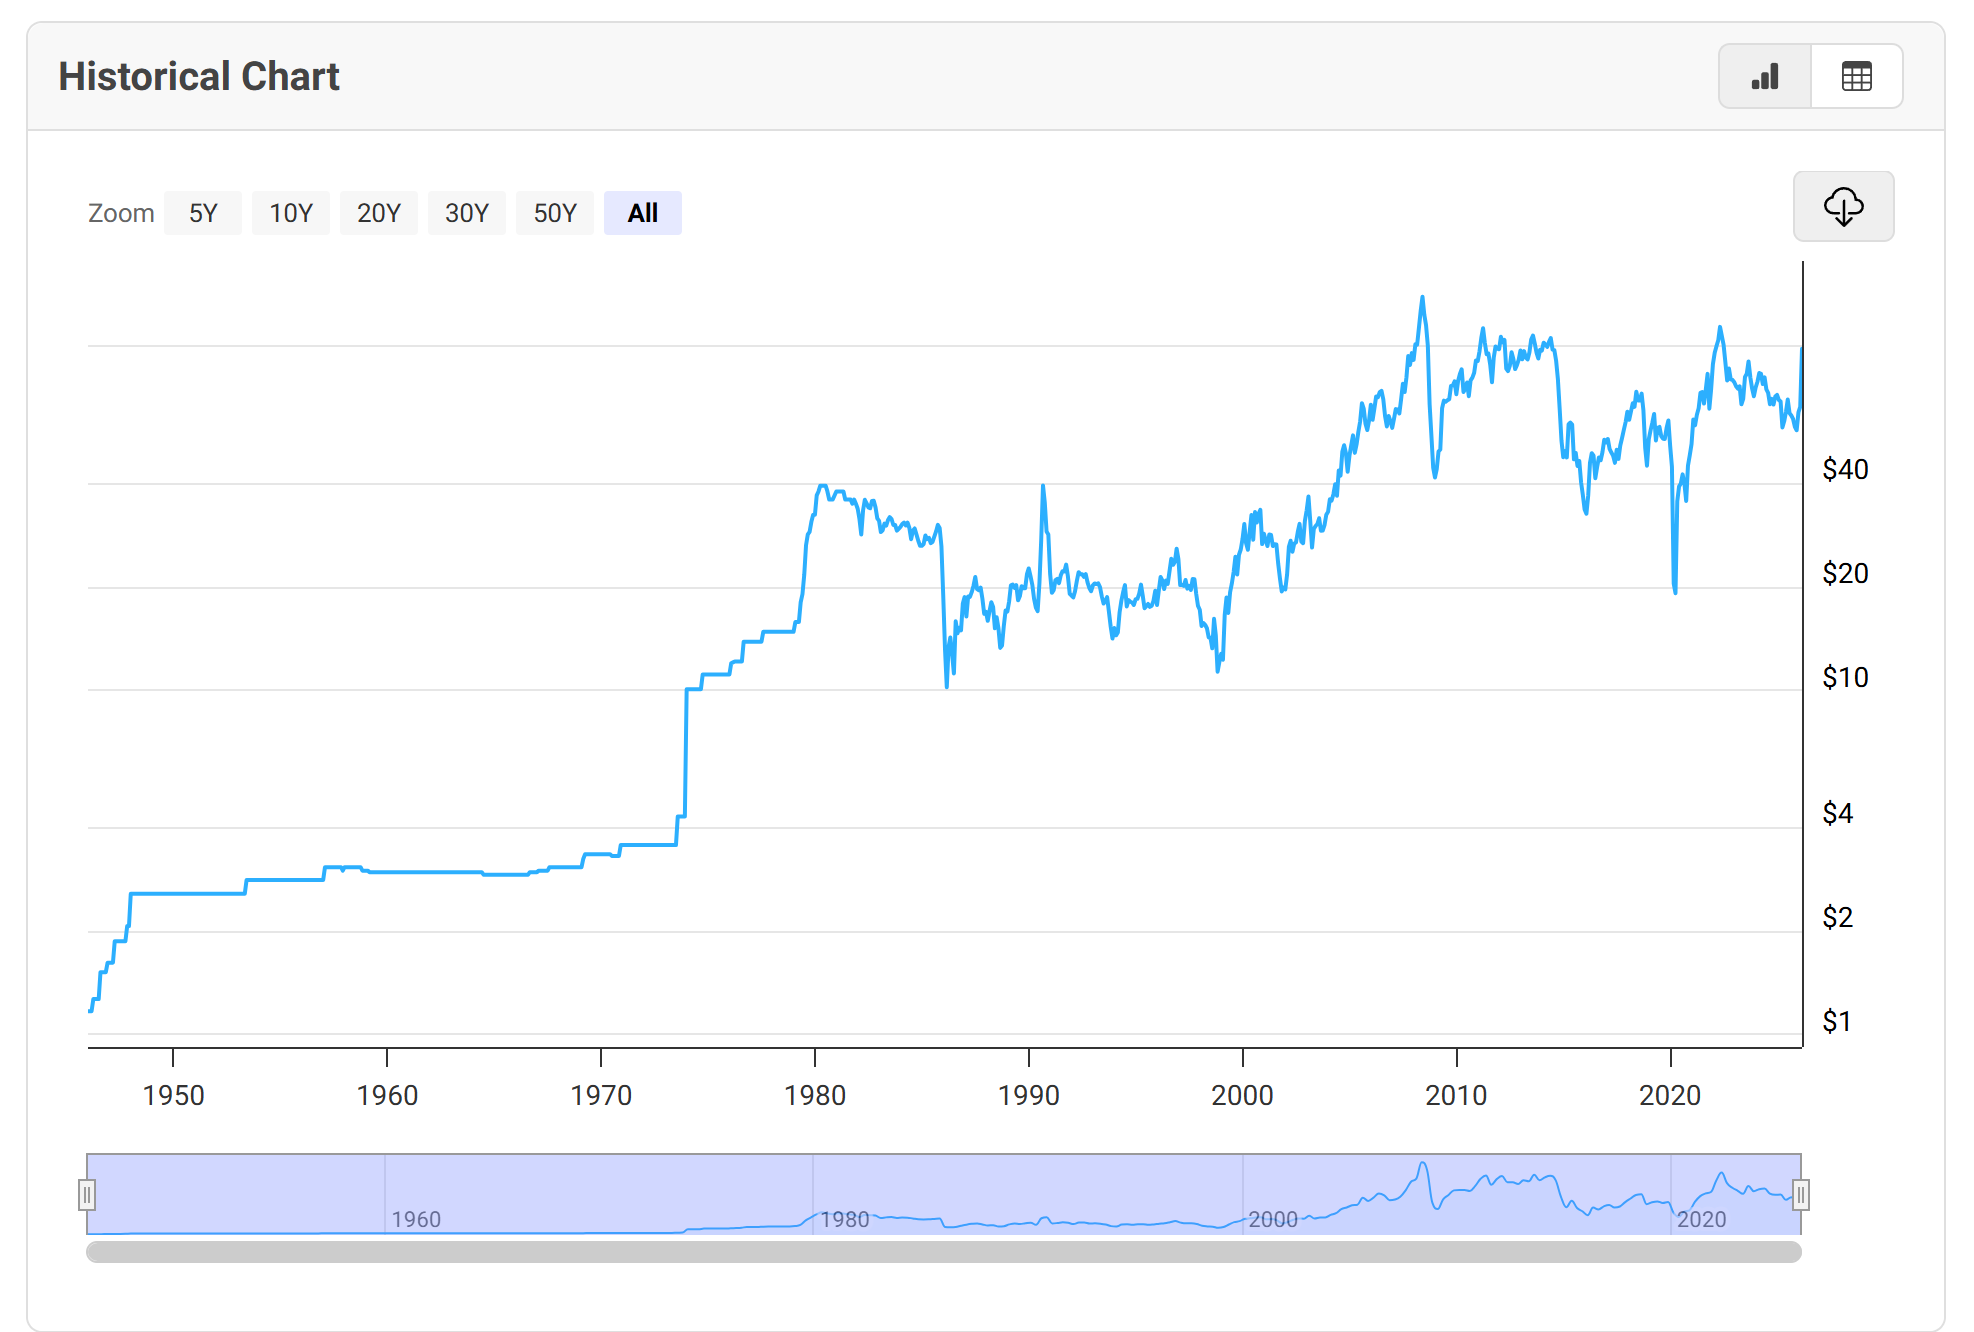This screenshot has height=1332, width=1974.
Task: Click the gray horizontal scrollbar
Action: (x=944, y=1252)
